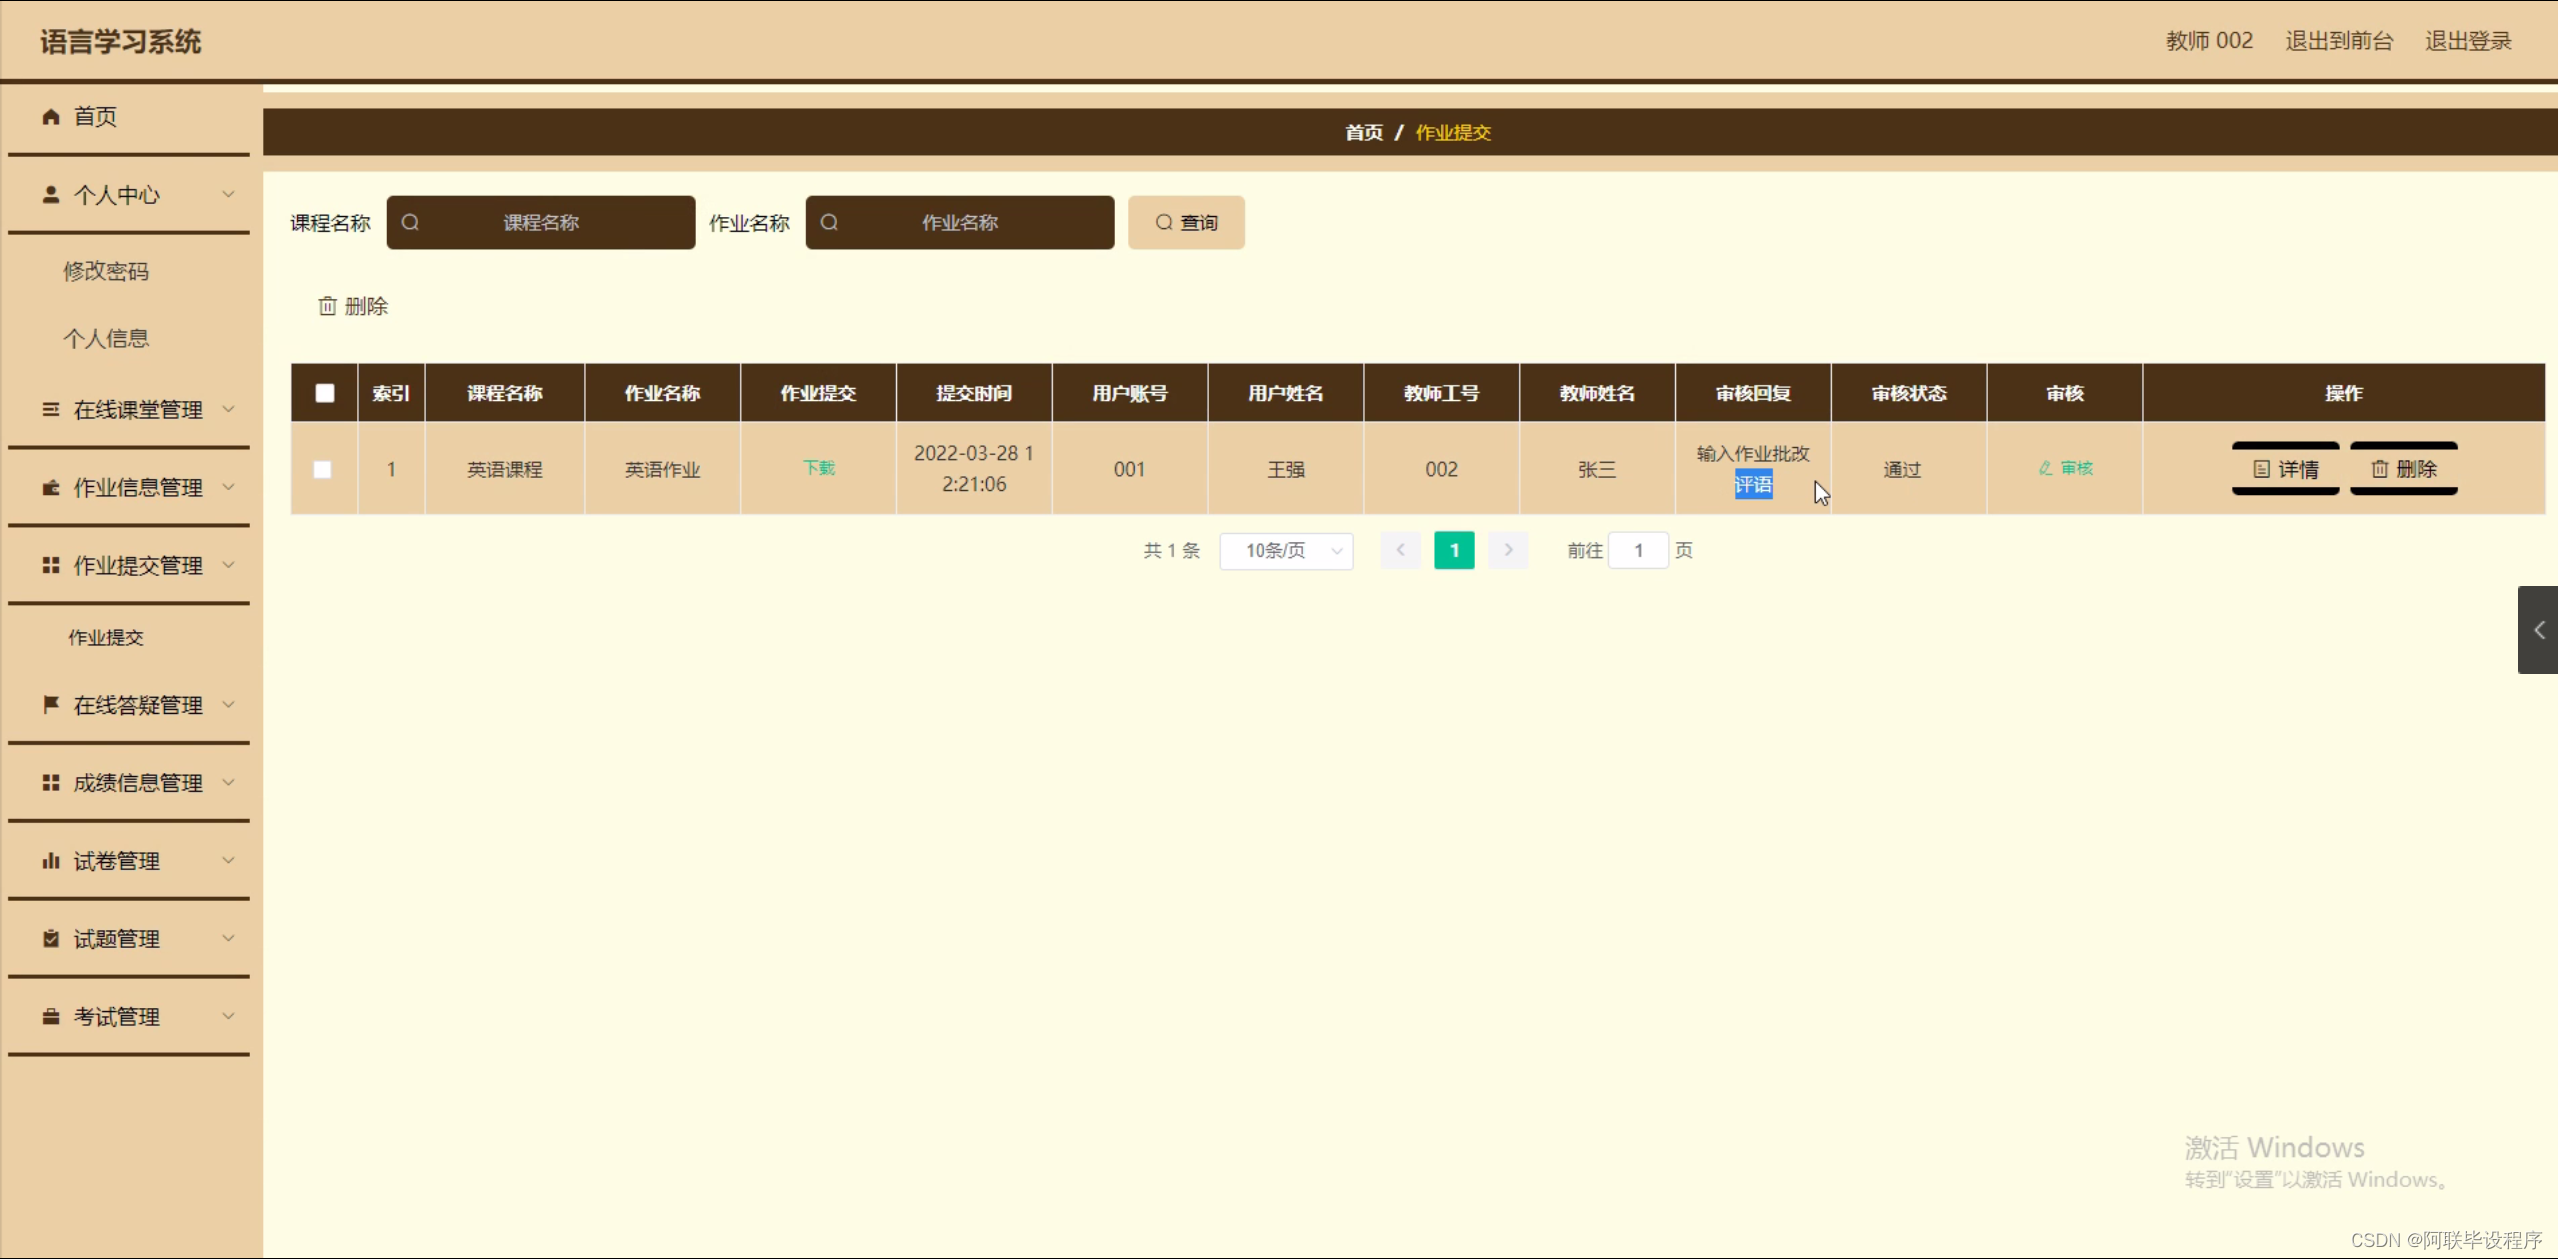
Task: Click the home icon beside 首页
Action: (51, 117)
